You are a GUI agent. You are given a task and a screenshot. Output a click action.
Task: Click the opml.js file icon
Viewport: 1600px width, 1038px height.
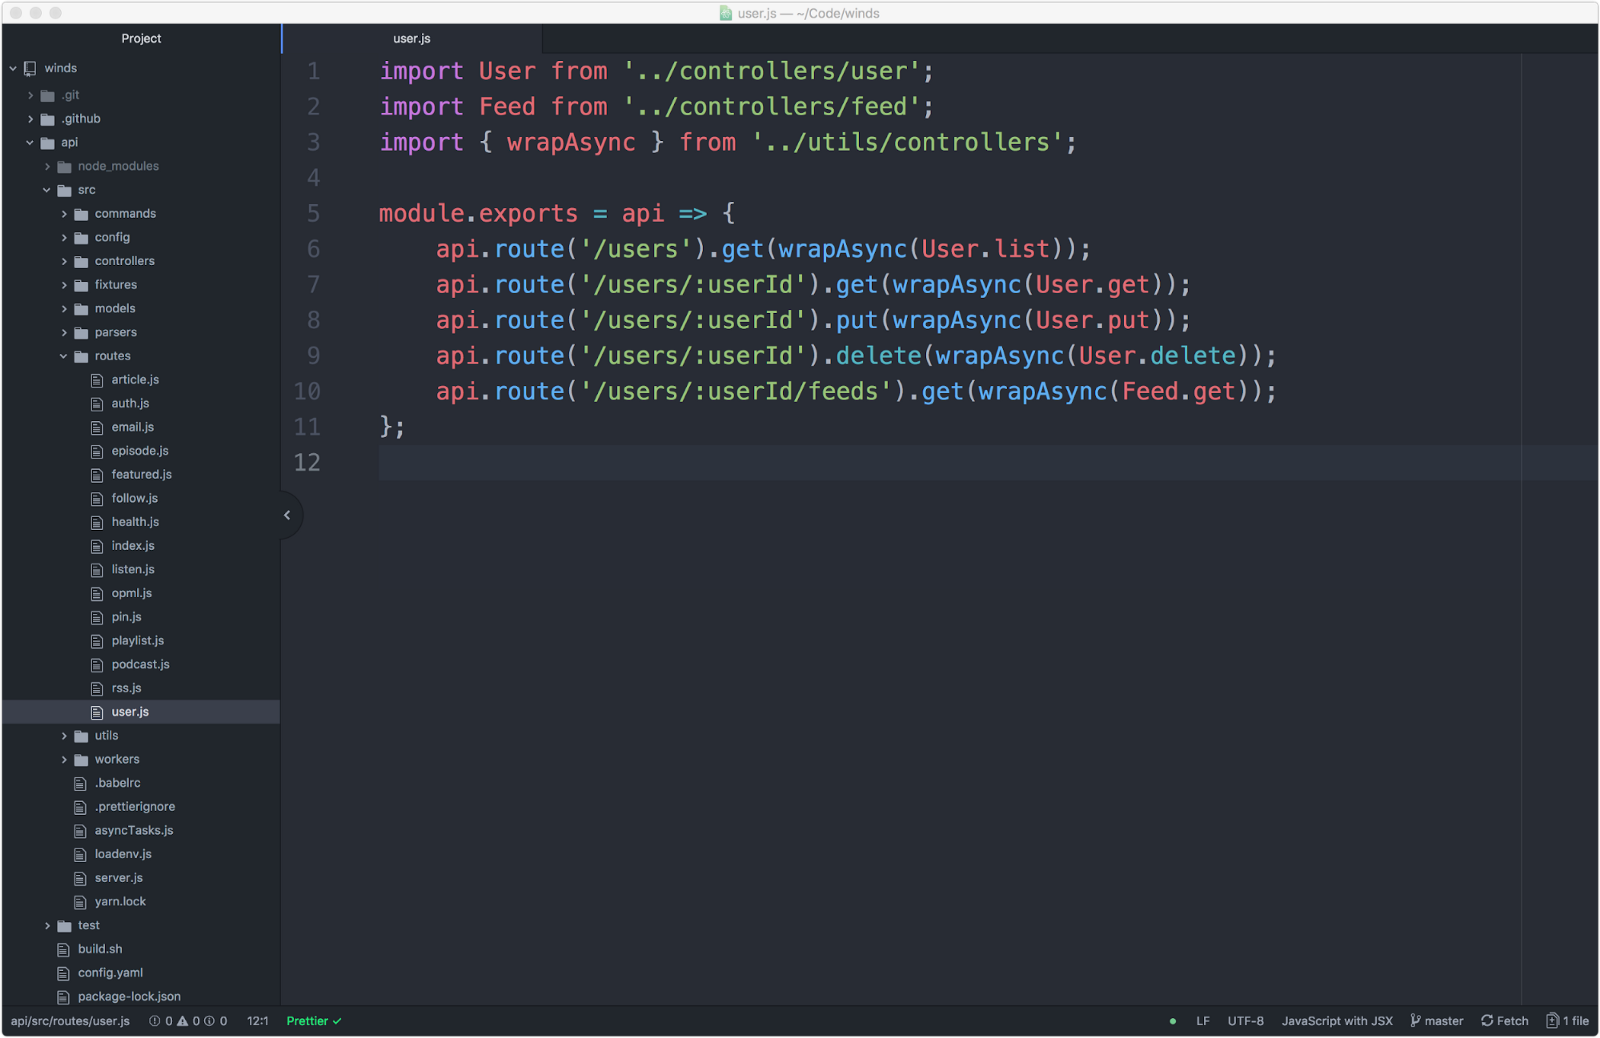coord(97,594)
